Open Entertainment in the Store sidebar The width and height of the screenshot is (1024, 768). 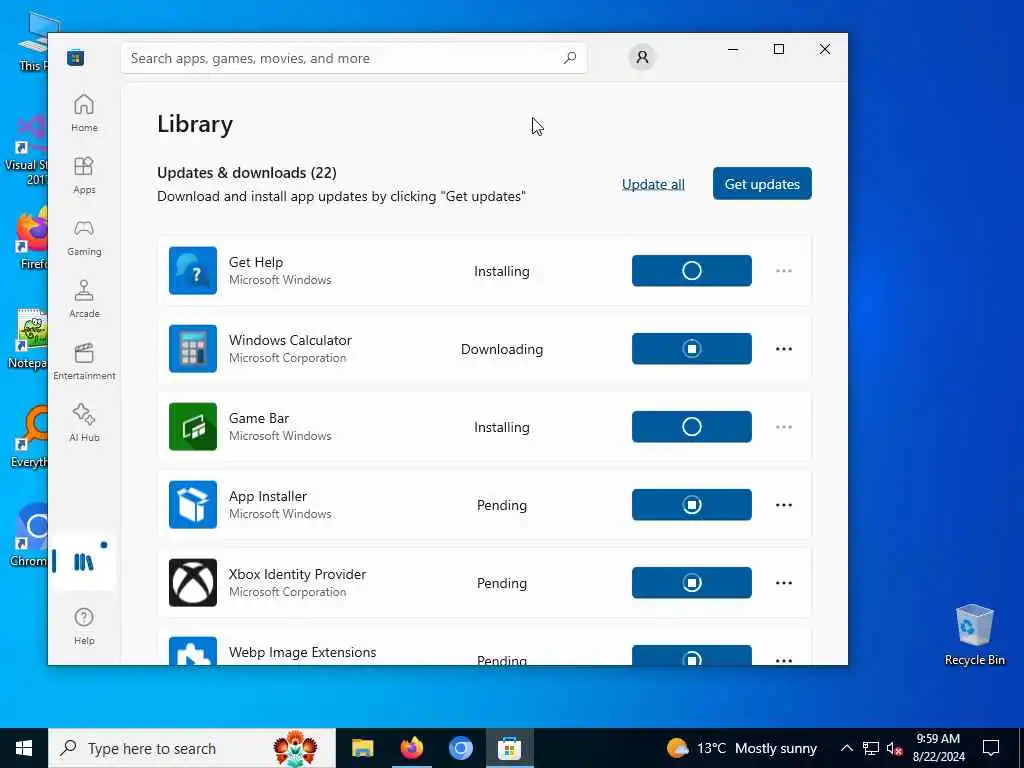click(84, 362)
